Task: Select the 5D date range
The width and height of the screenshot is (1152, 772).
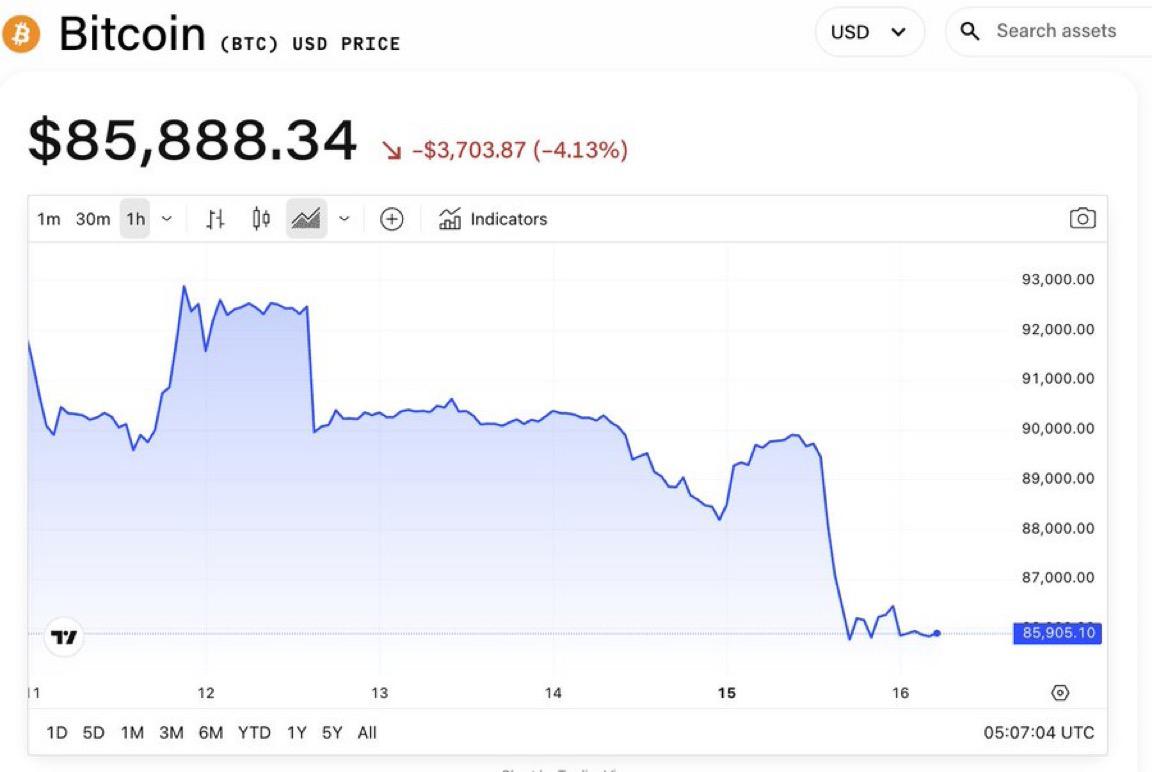Action: coord(94,733)
